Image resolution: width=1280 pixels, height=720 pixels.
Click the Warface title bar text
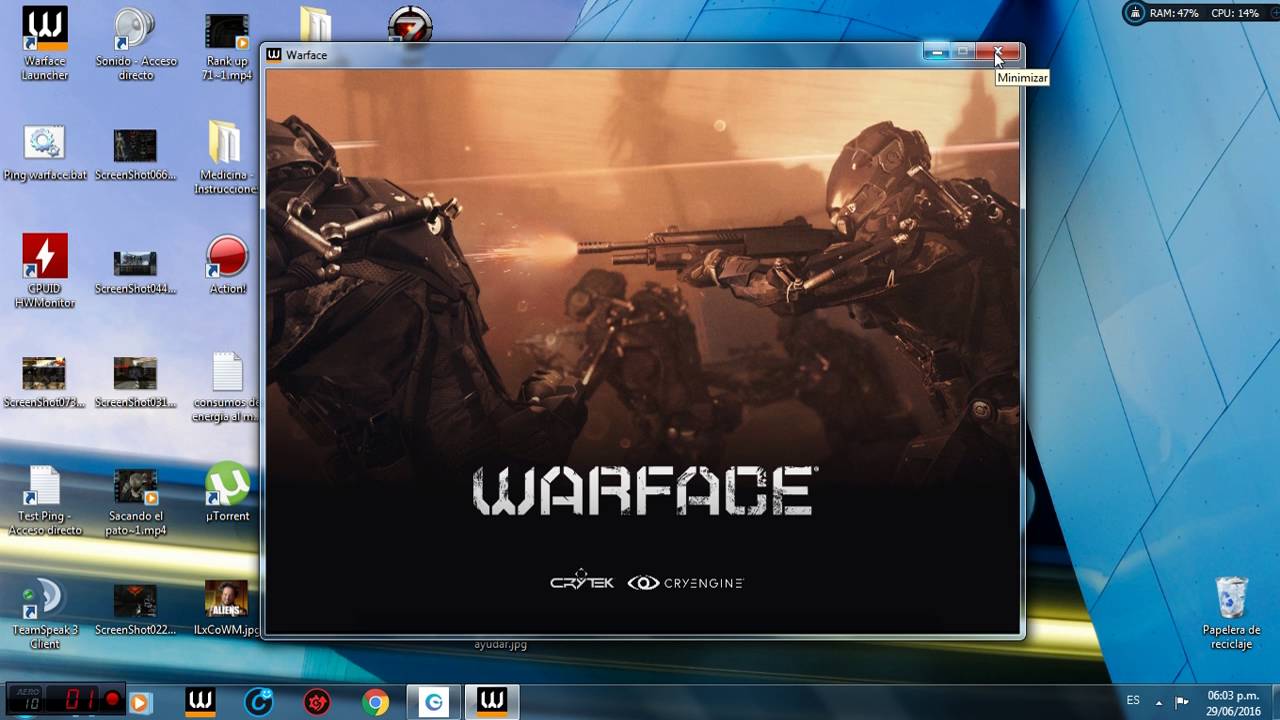306,55
